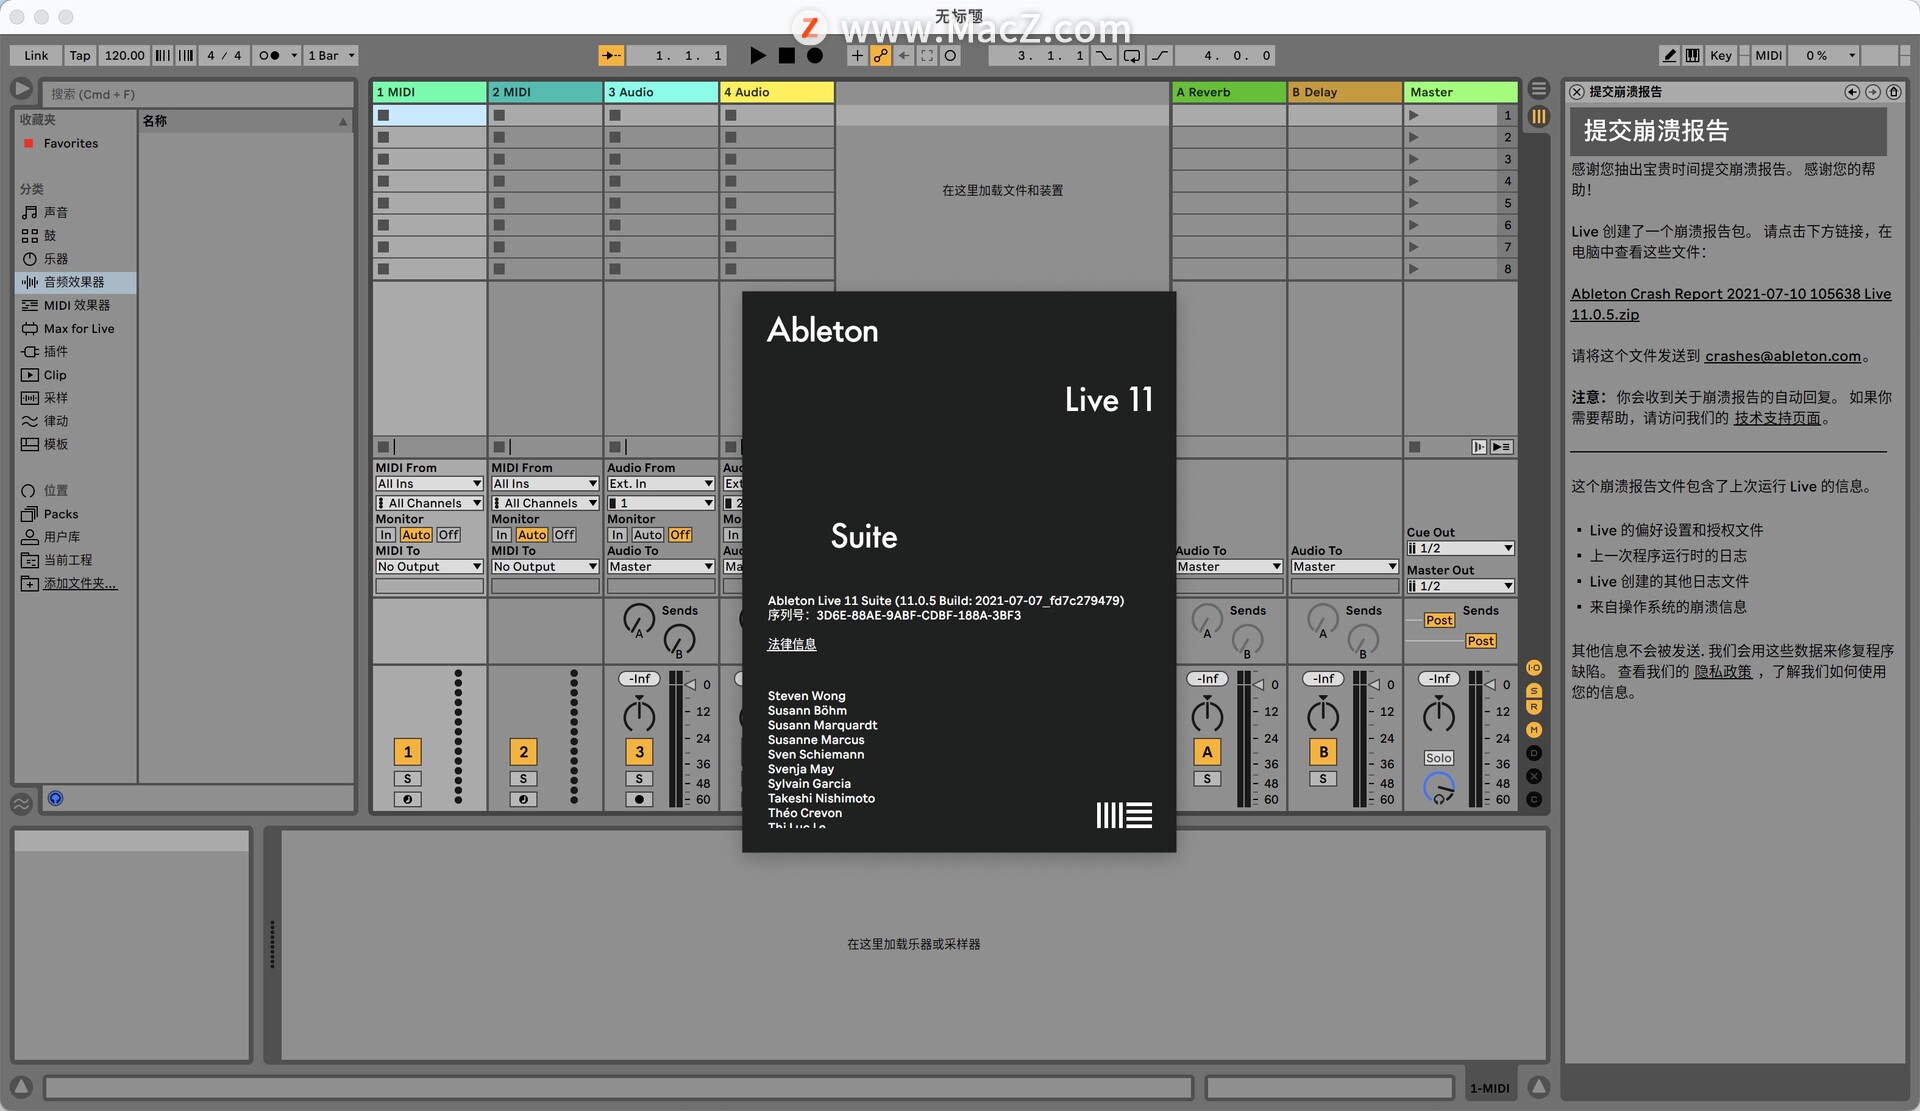Image resolution: width=1920 pixels, height=1111 pixels.
Task: Launch Master scene 1
Action: [x=1414, y=115]
